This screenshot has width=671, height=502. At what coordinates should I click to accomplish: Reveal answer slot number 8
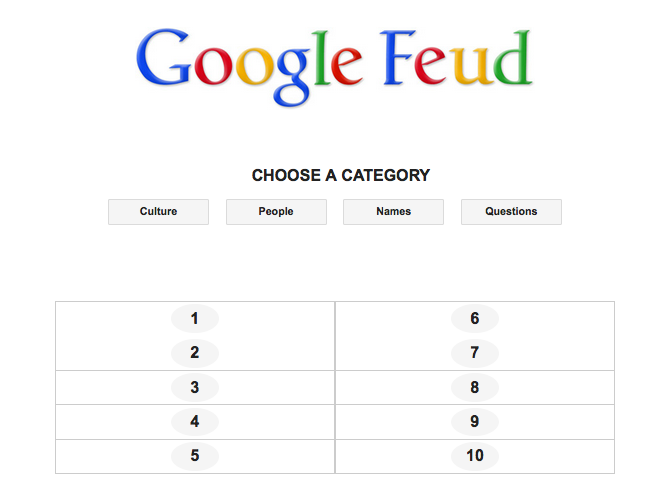click(475, 388)
